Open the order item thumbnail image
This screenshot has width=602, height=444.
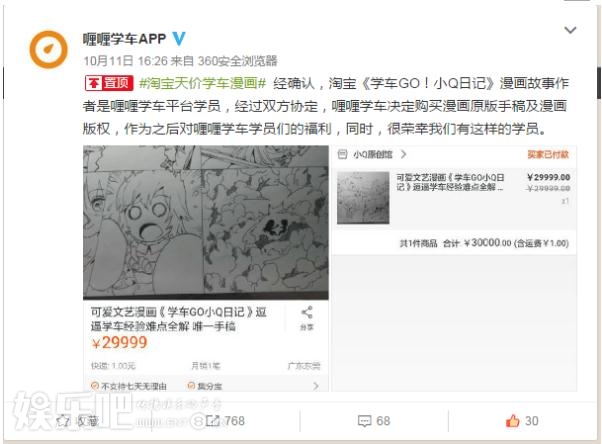tap(363, 197)
